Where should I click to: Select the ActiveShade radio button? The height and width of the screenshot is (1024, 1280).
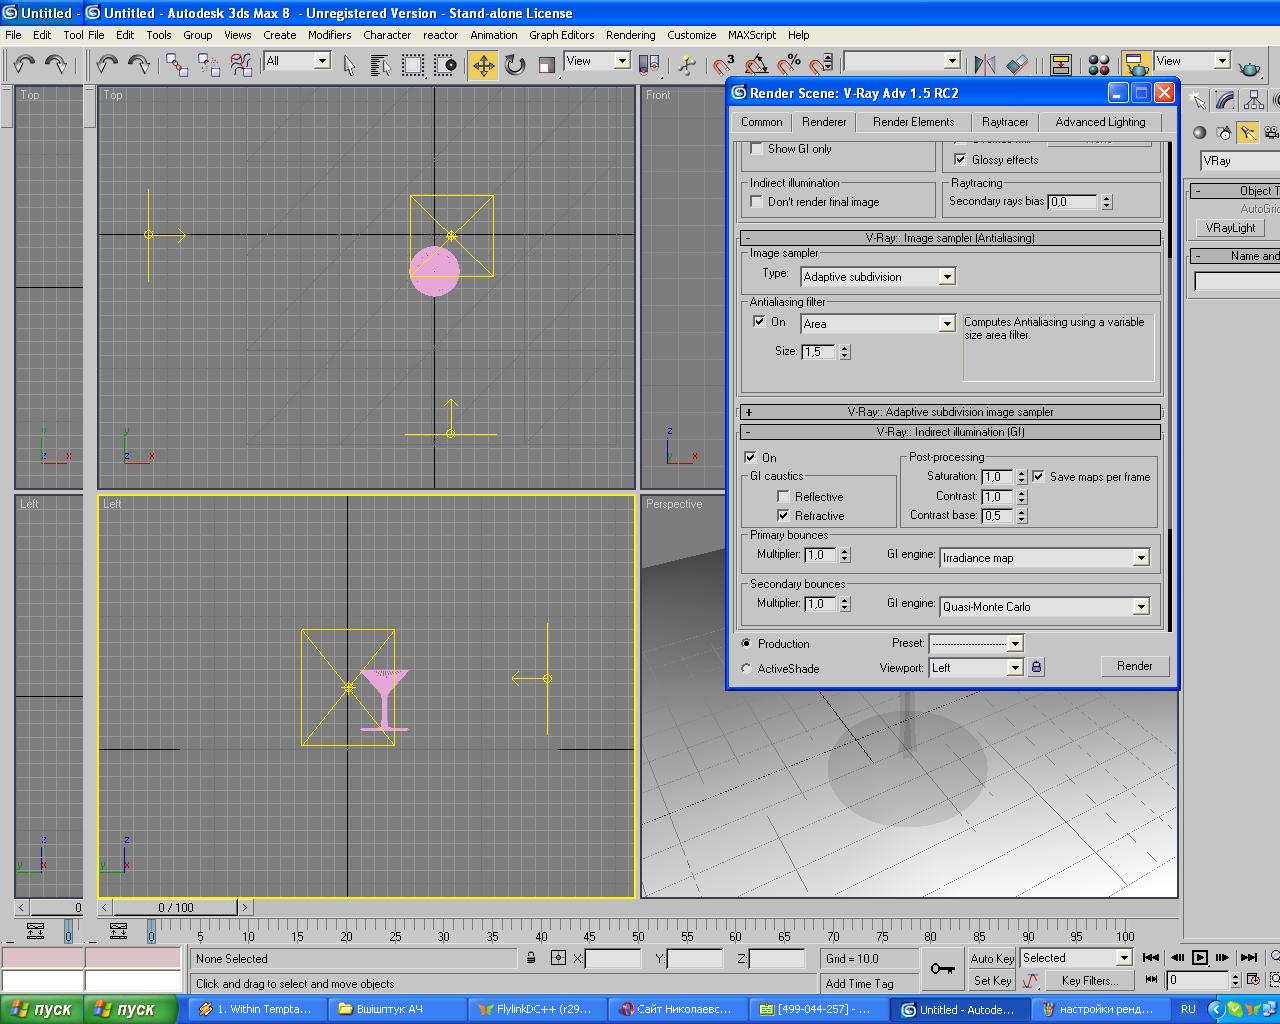pos(746,669)
